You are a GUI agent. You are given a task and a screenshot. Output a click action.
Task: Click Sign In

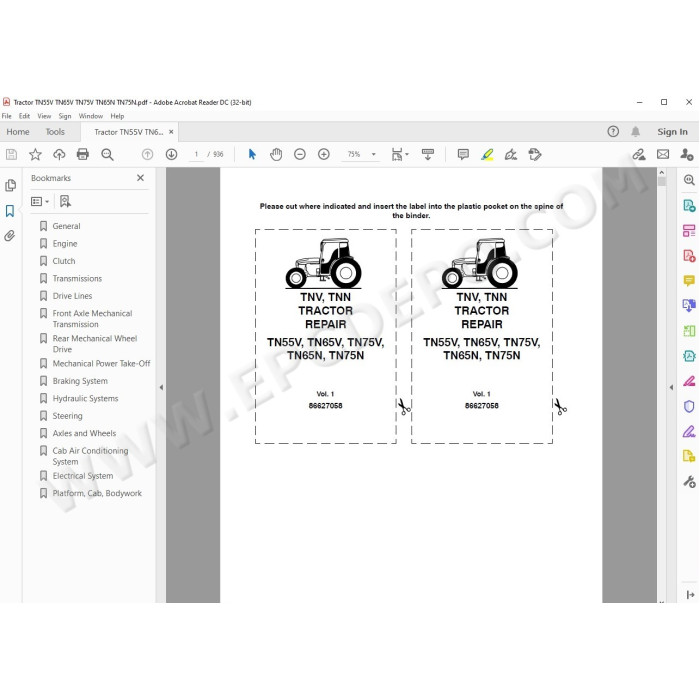click(x=672, y=132)
